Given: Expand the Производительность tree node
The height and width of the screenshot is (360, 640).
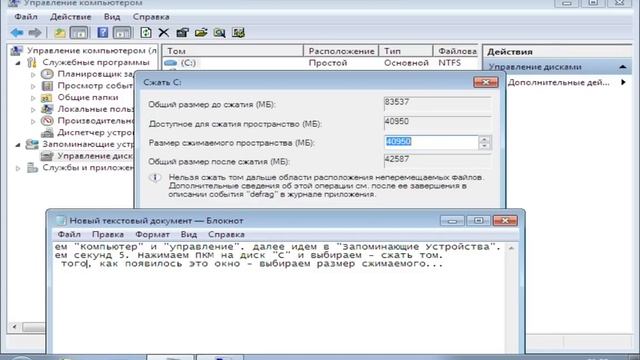Looking at the screenshot, I should pos(33,121).
